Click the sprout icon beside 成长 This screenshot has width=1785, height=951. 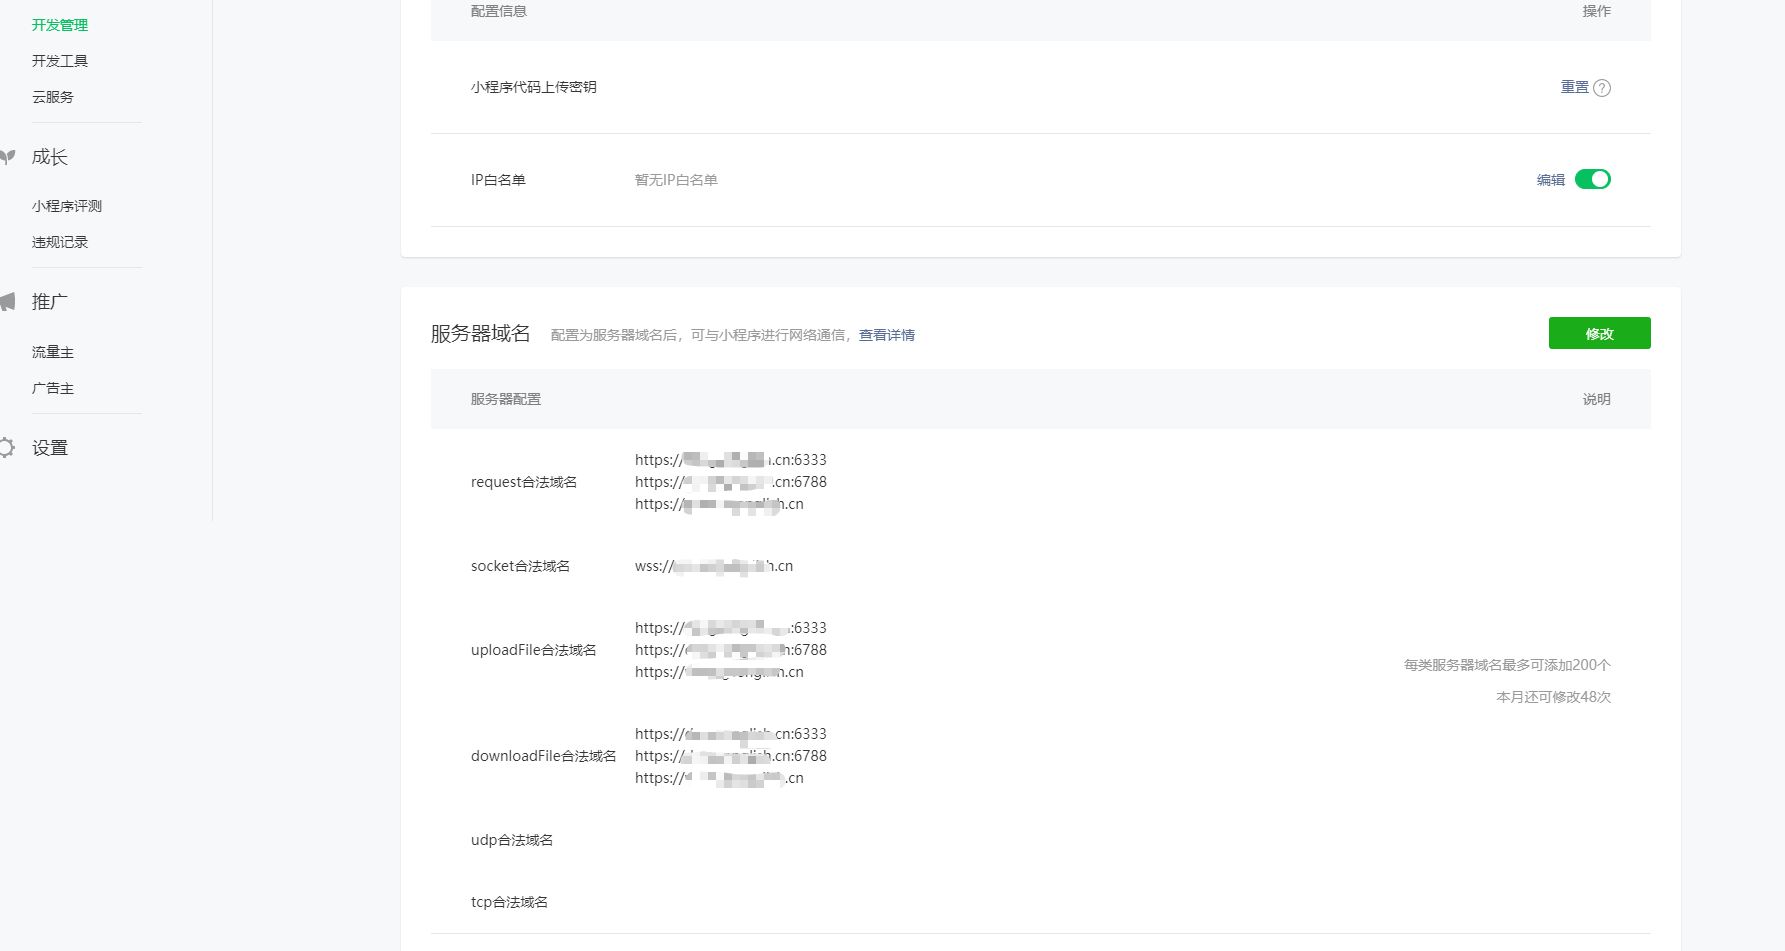(10, 156)
